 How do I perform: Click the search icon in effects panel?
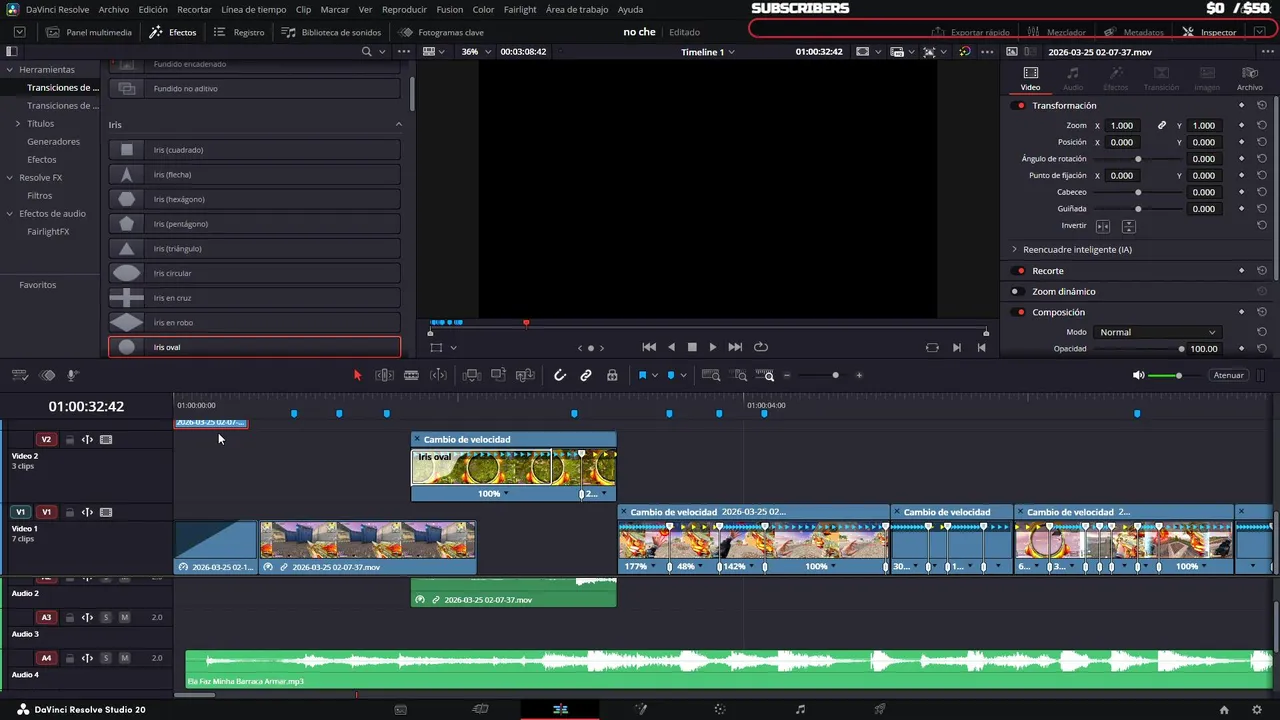[367, 51]
